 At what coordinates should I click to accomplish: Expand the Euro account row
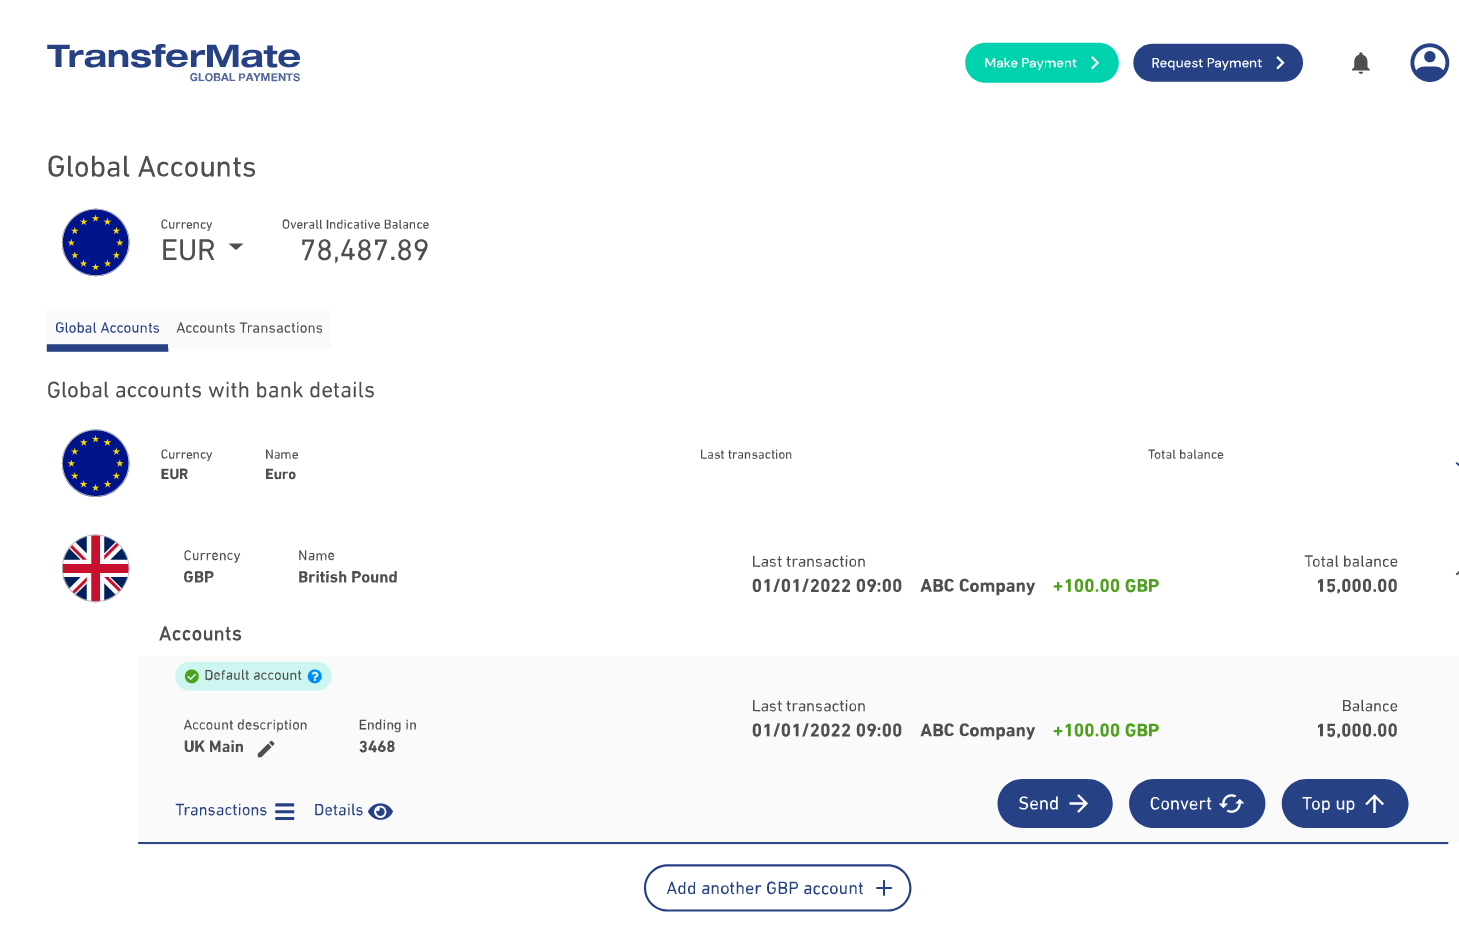point(1455,464)
